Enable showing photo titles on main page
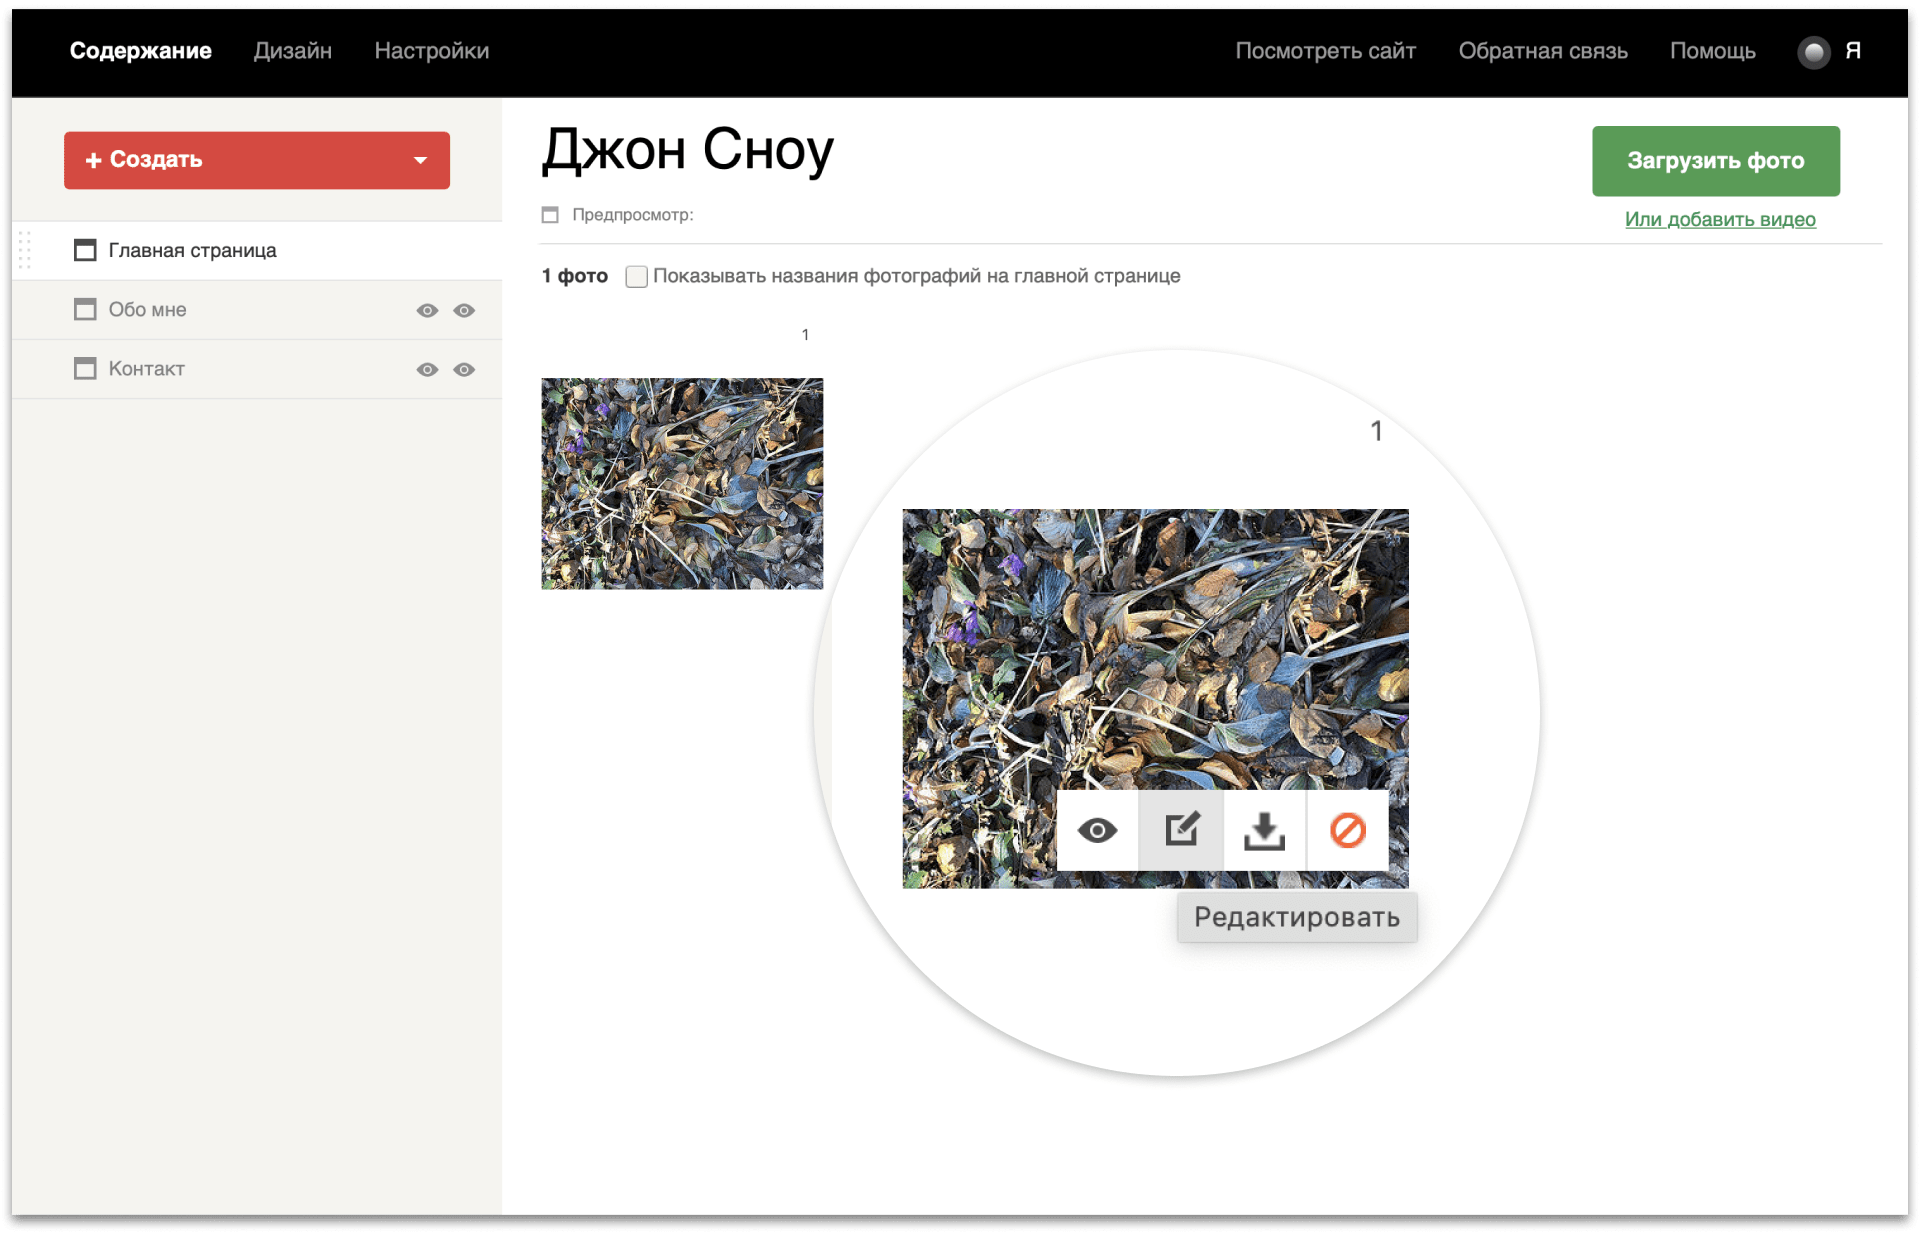 coord(636,276)
